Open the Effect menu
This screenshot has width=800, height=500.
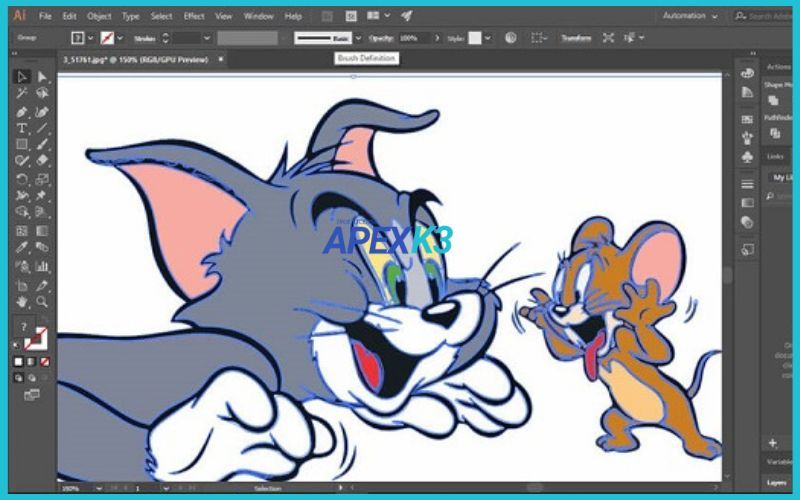194,16
